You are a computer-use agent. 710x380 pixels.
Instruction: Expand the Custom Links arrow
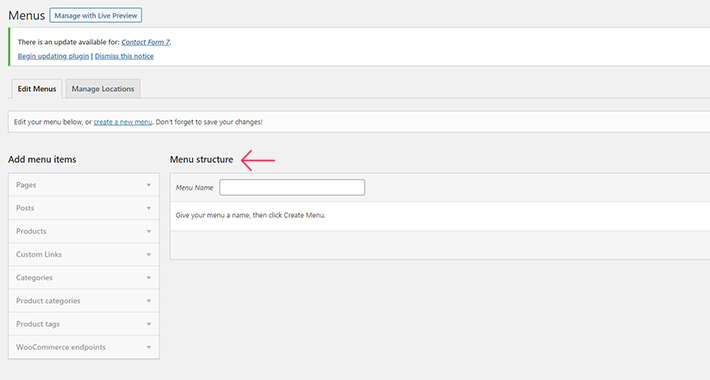click(149, 255)
